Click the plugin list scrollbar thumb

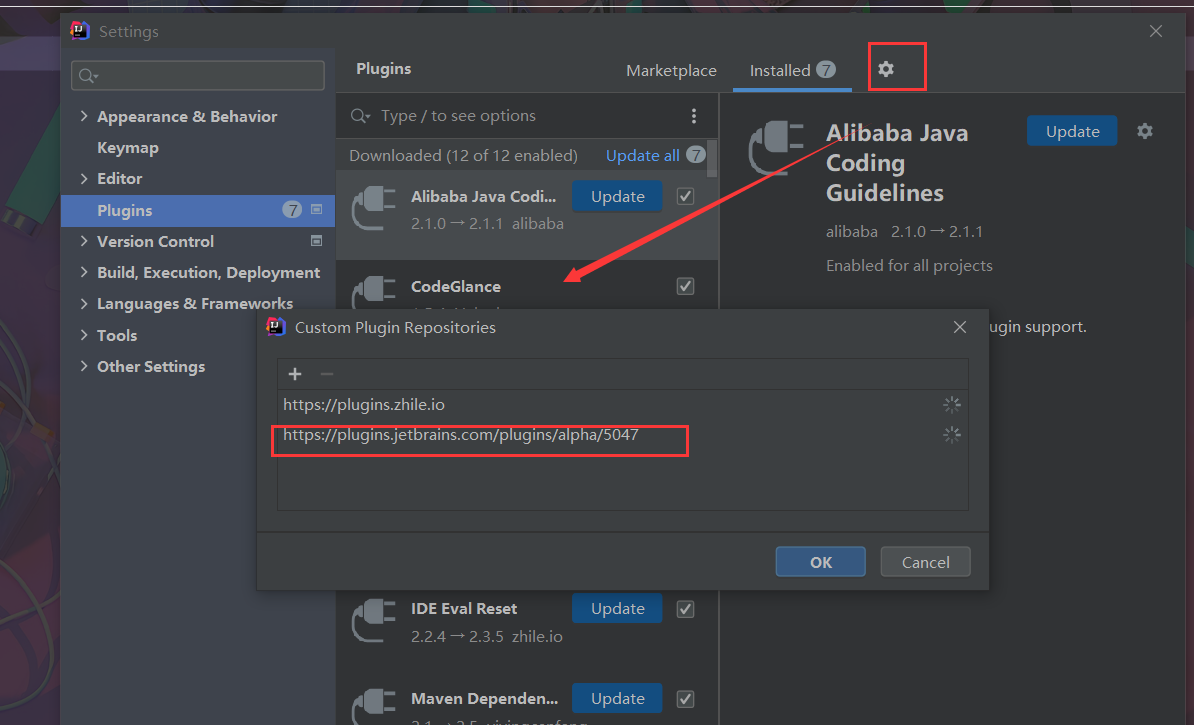click(712, 158)
